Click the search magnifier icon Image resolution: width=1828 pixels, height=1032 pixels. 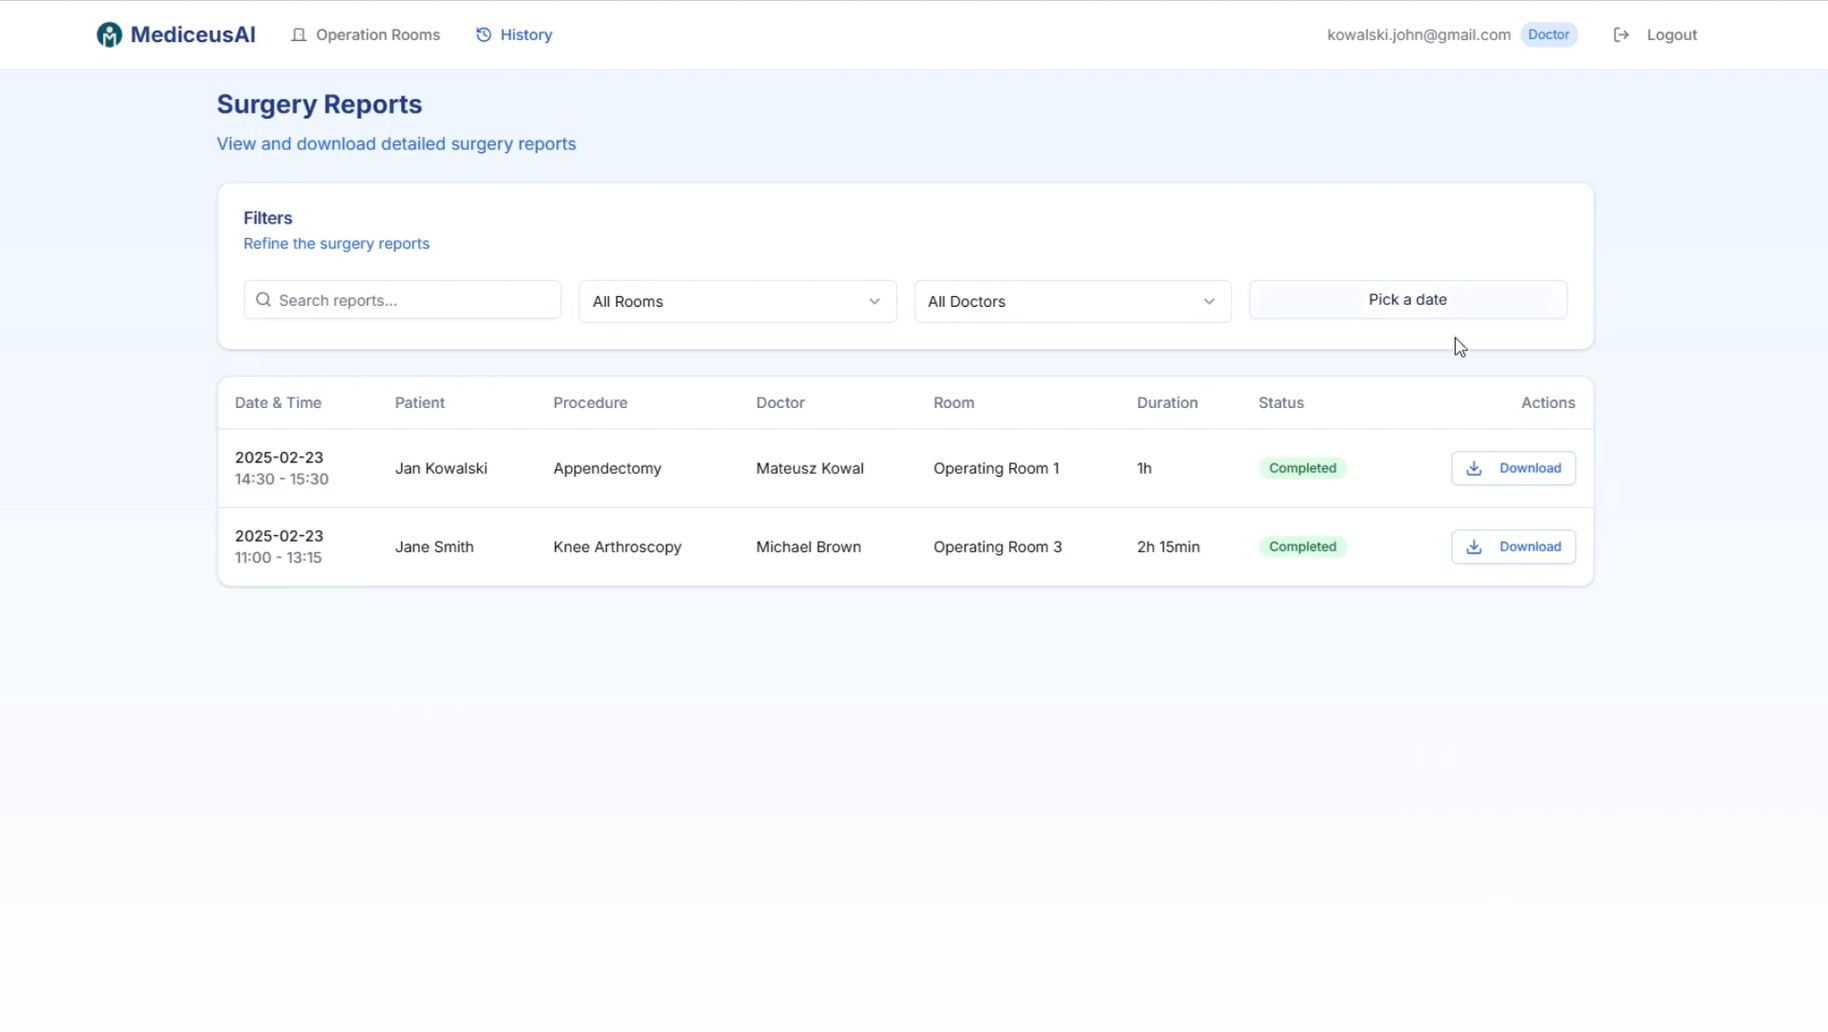pyautogui.click(x=263, y=300)
